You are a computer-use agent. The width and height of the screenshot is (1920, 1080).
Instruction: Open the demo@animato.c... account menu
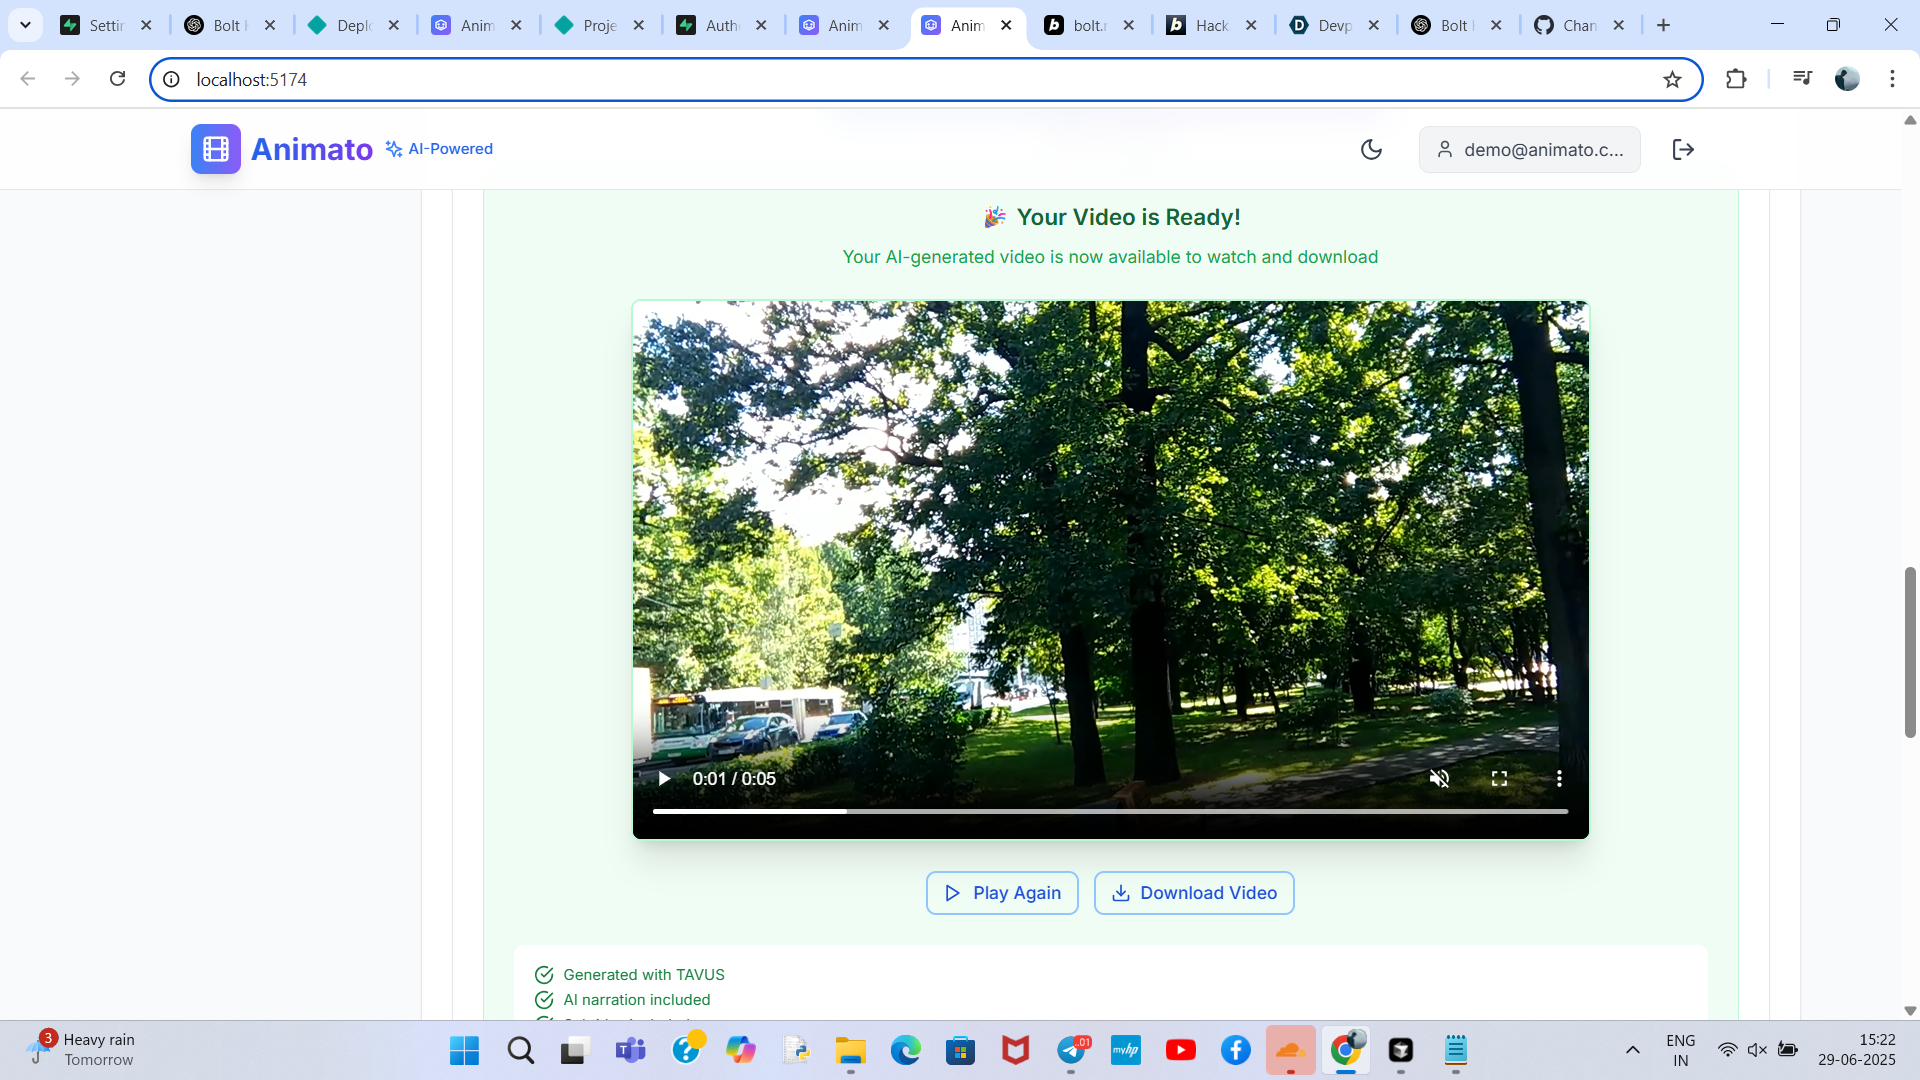pos(1529,149)
